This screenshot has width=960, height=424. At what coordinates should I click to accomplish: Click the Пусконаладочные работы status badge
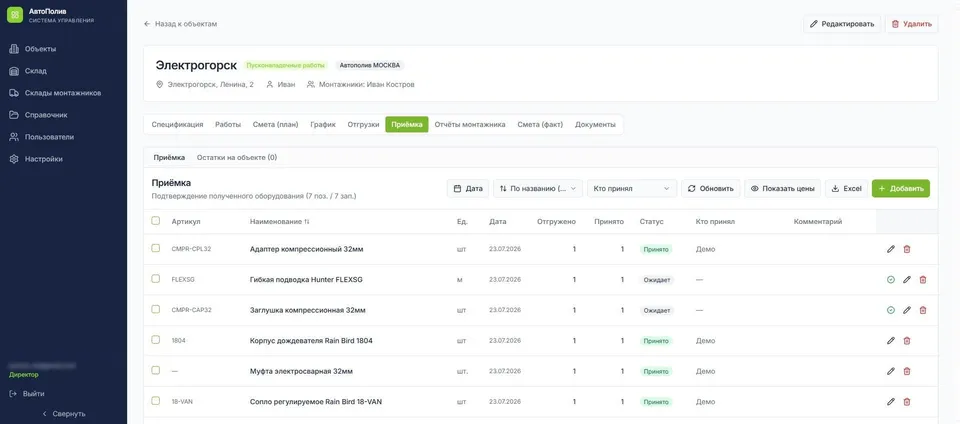[x=286, y=65]
